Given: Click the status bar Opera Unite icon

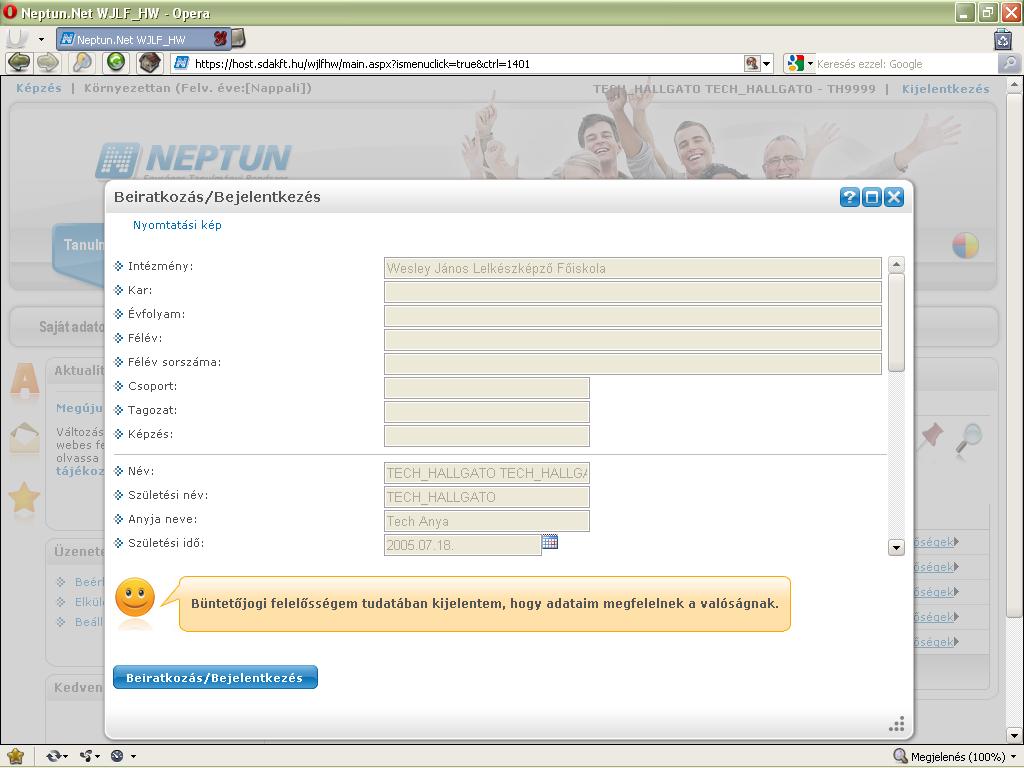Looking at the screenshot, I should click(89, 756).
